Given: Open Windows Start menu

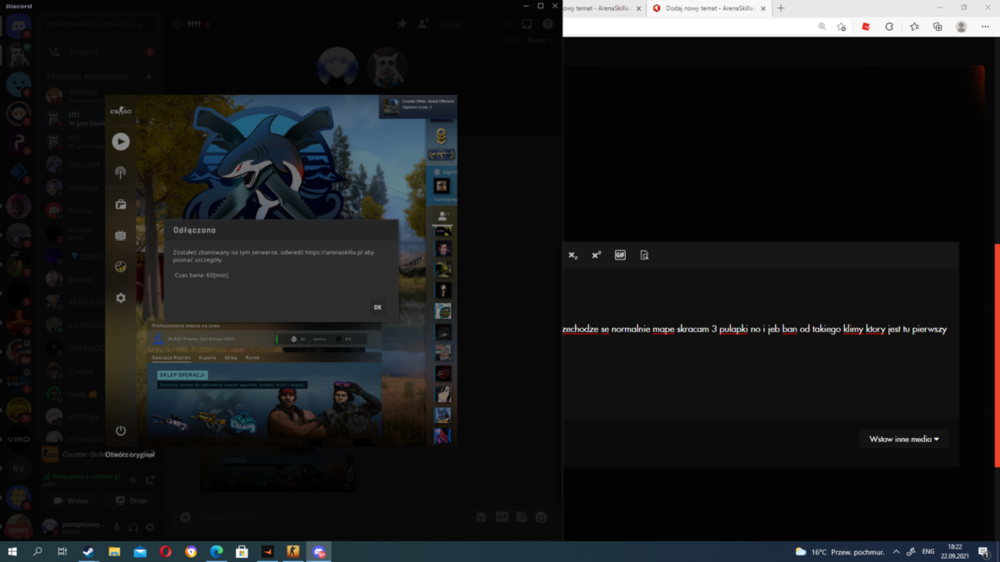Looking at the screenshot, I should (x=12, y=552).
